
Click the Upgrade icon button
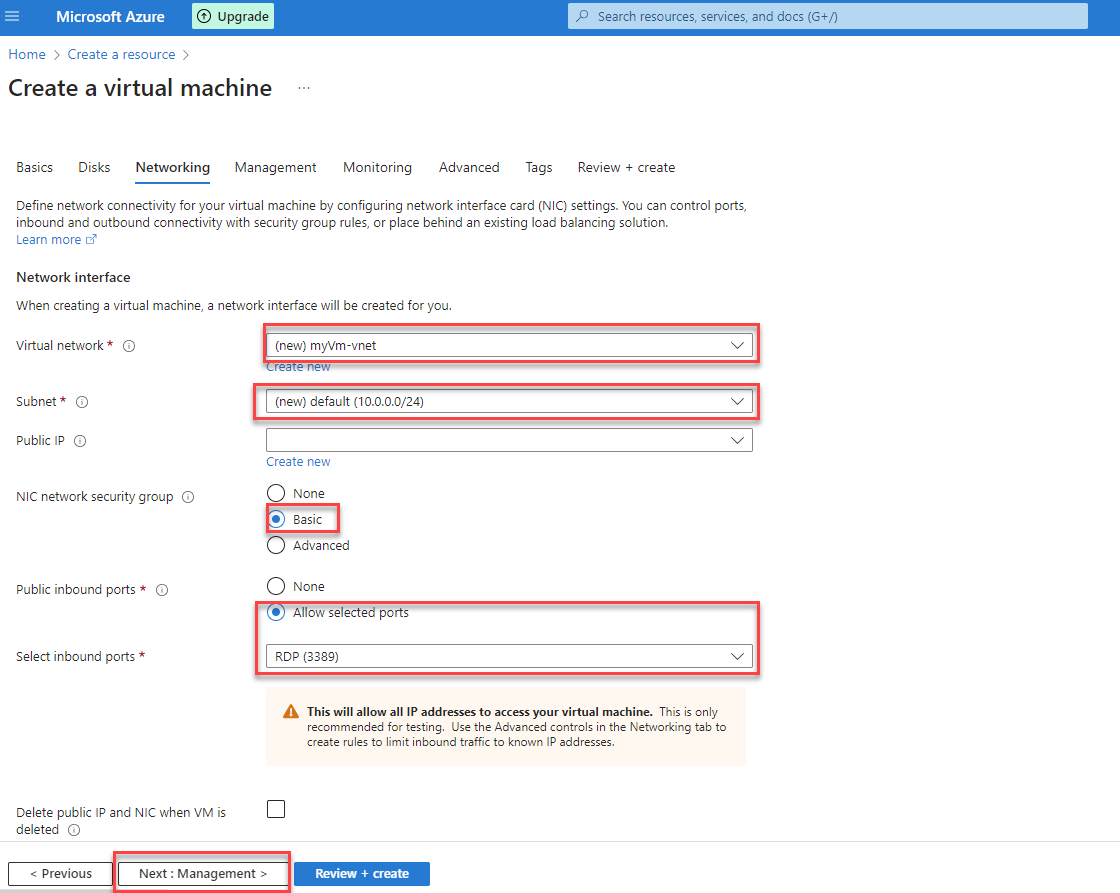click(x=232, y=16)
